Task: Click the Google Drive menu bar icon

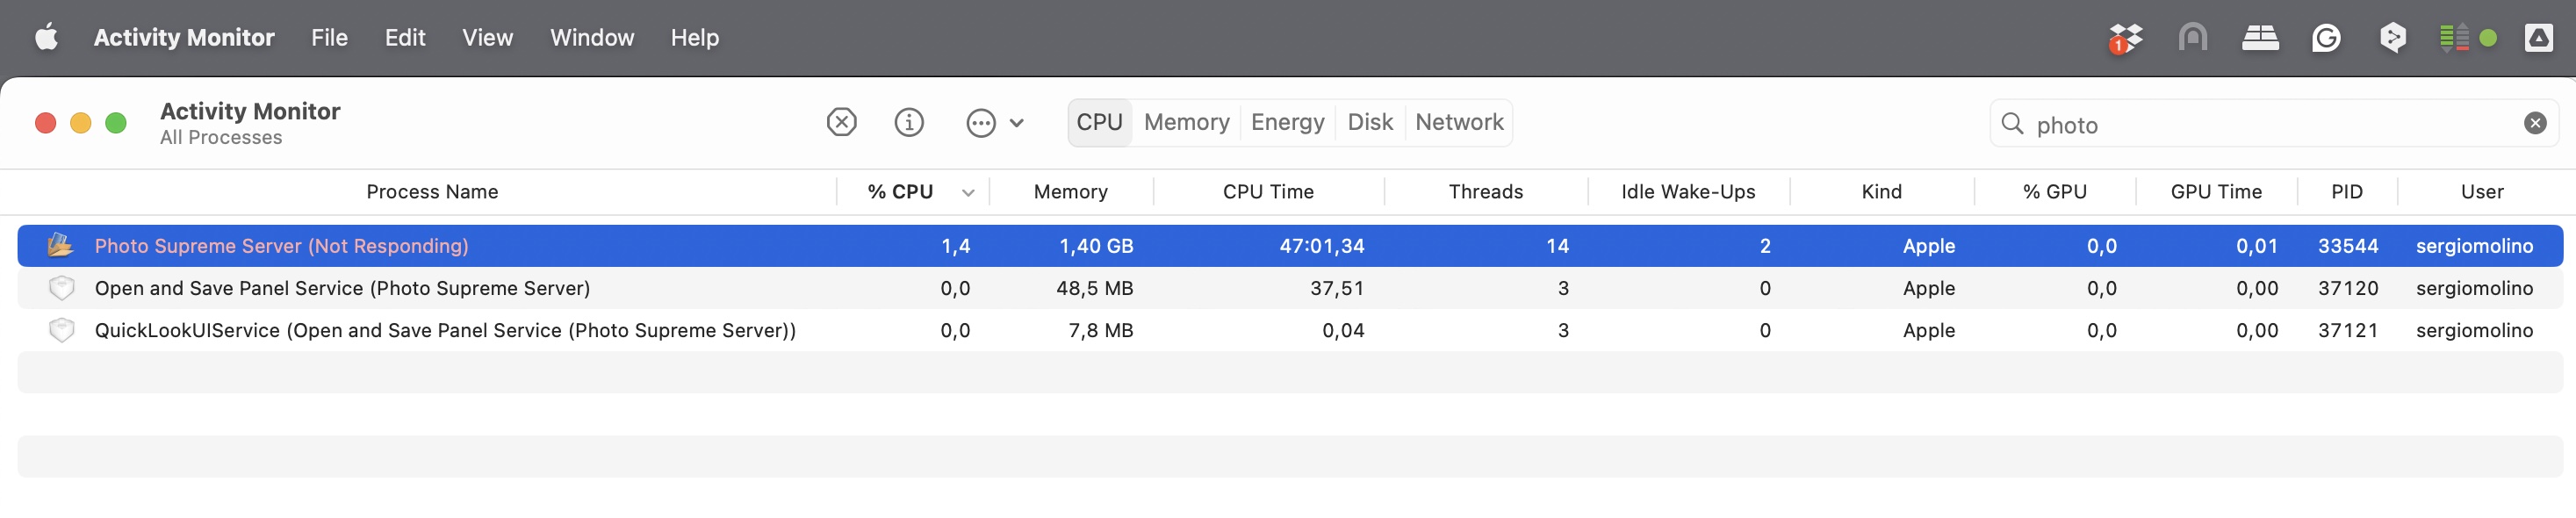Action: point(2539,38)
